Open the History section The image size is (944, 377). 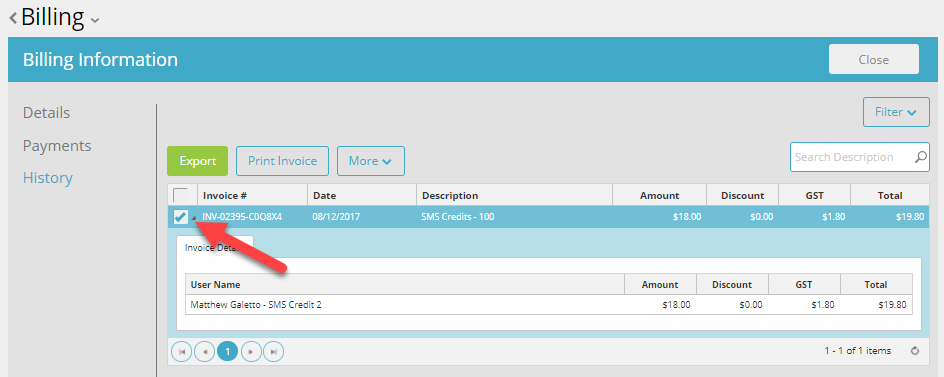pyautogui.click(x=48, y=178)
